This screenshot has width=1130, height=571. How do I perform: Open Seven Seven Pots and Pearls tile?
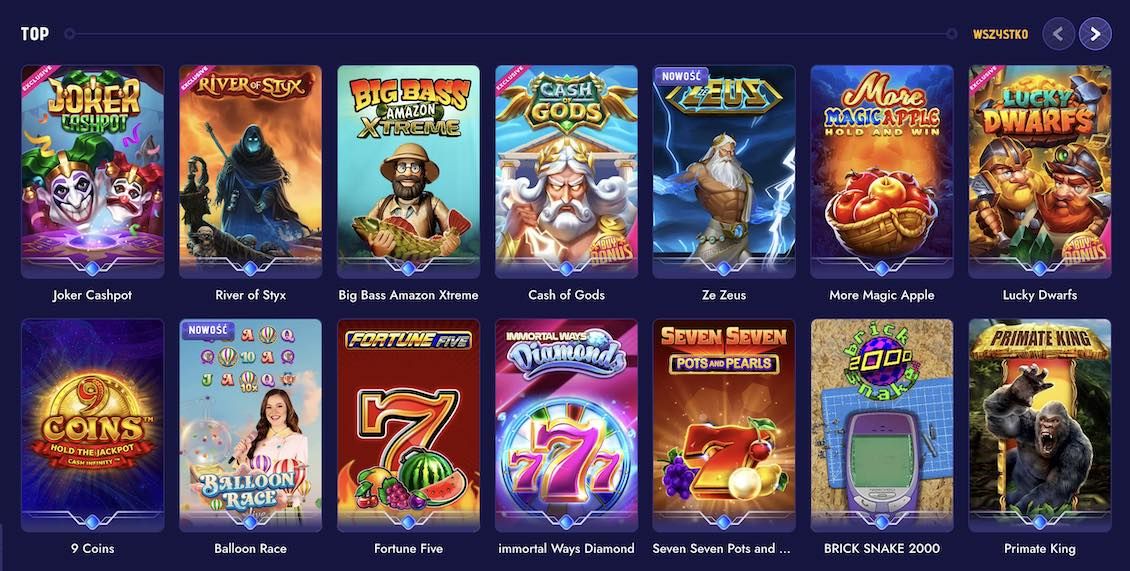tap(724, 425)
